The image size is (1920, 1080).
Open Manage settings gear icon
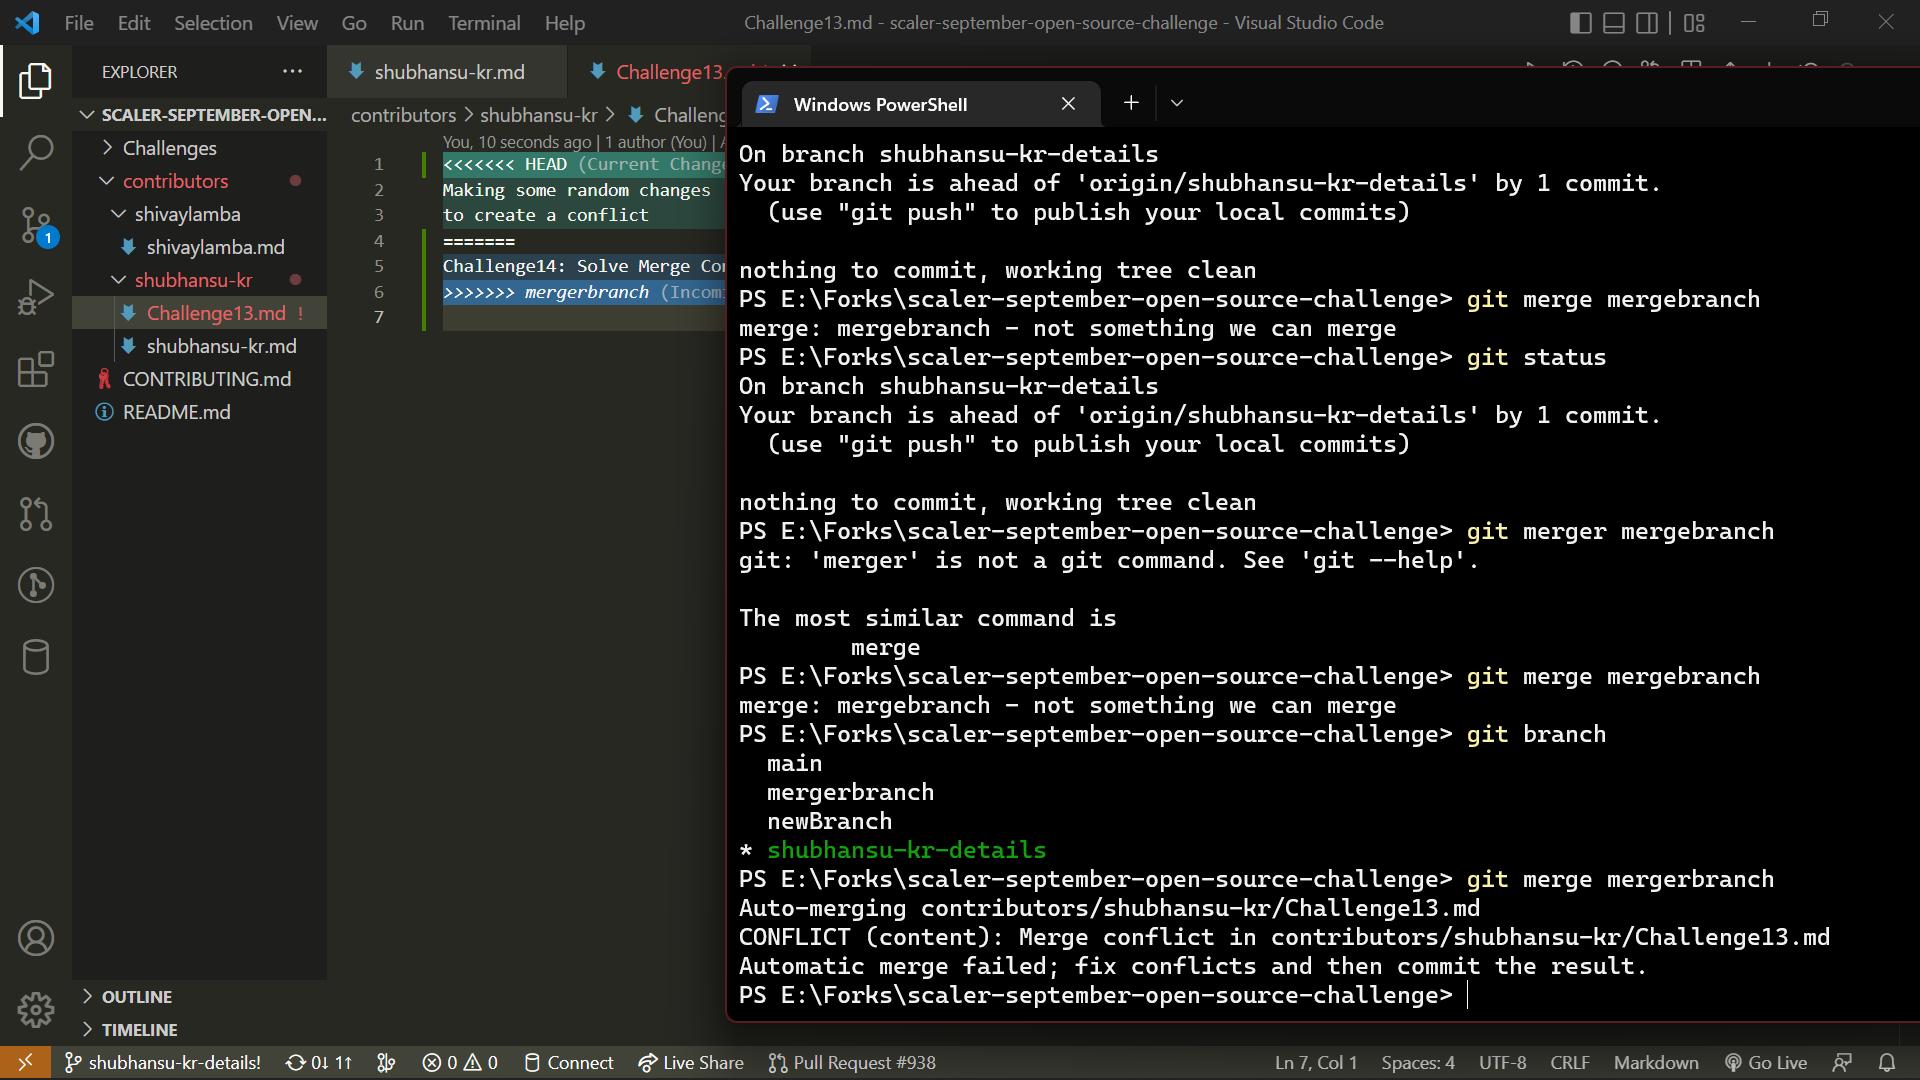[36, 1010]
